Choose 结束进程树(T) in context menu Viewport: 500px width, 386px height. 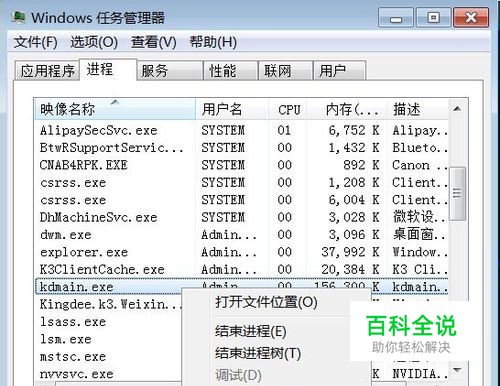point(258,353)
